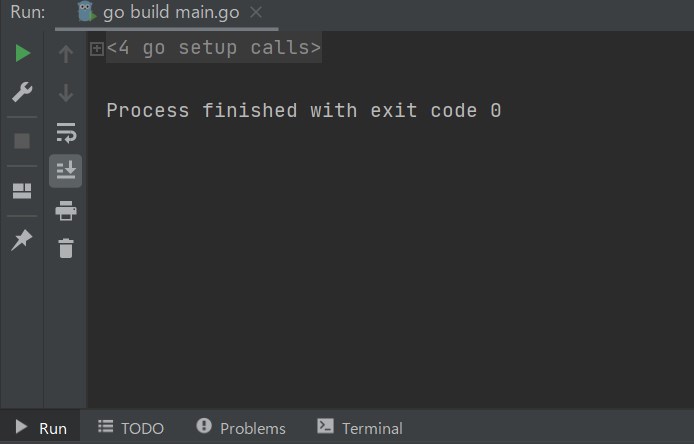Pin the run tab with pin icon
The image size is (694, 444).
coord(22,240)
